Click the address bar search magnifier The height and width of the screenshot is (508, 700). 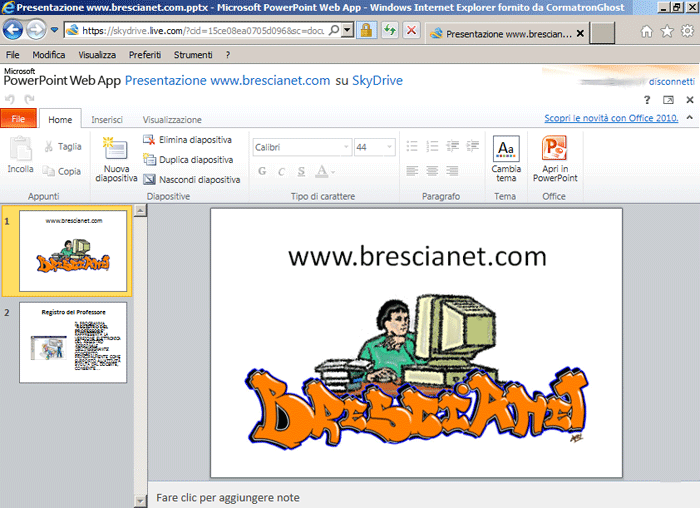pos(334,30)
